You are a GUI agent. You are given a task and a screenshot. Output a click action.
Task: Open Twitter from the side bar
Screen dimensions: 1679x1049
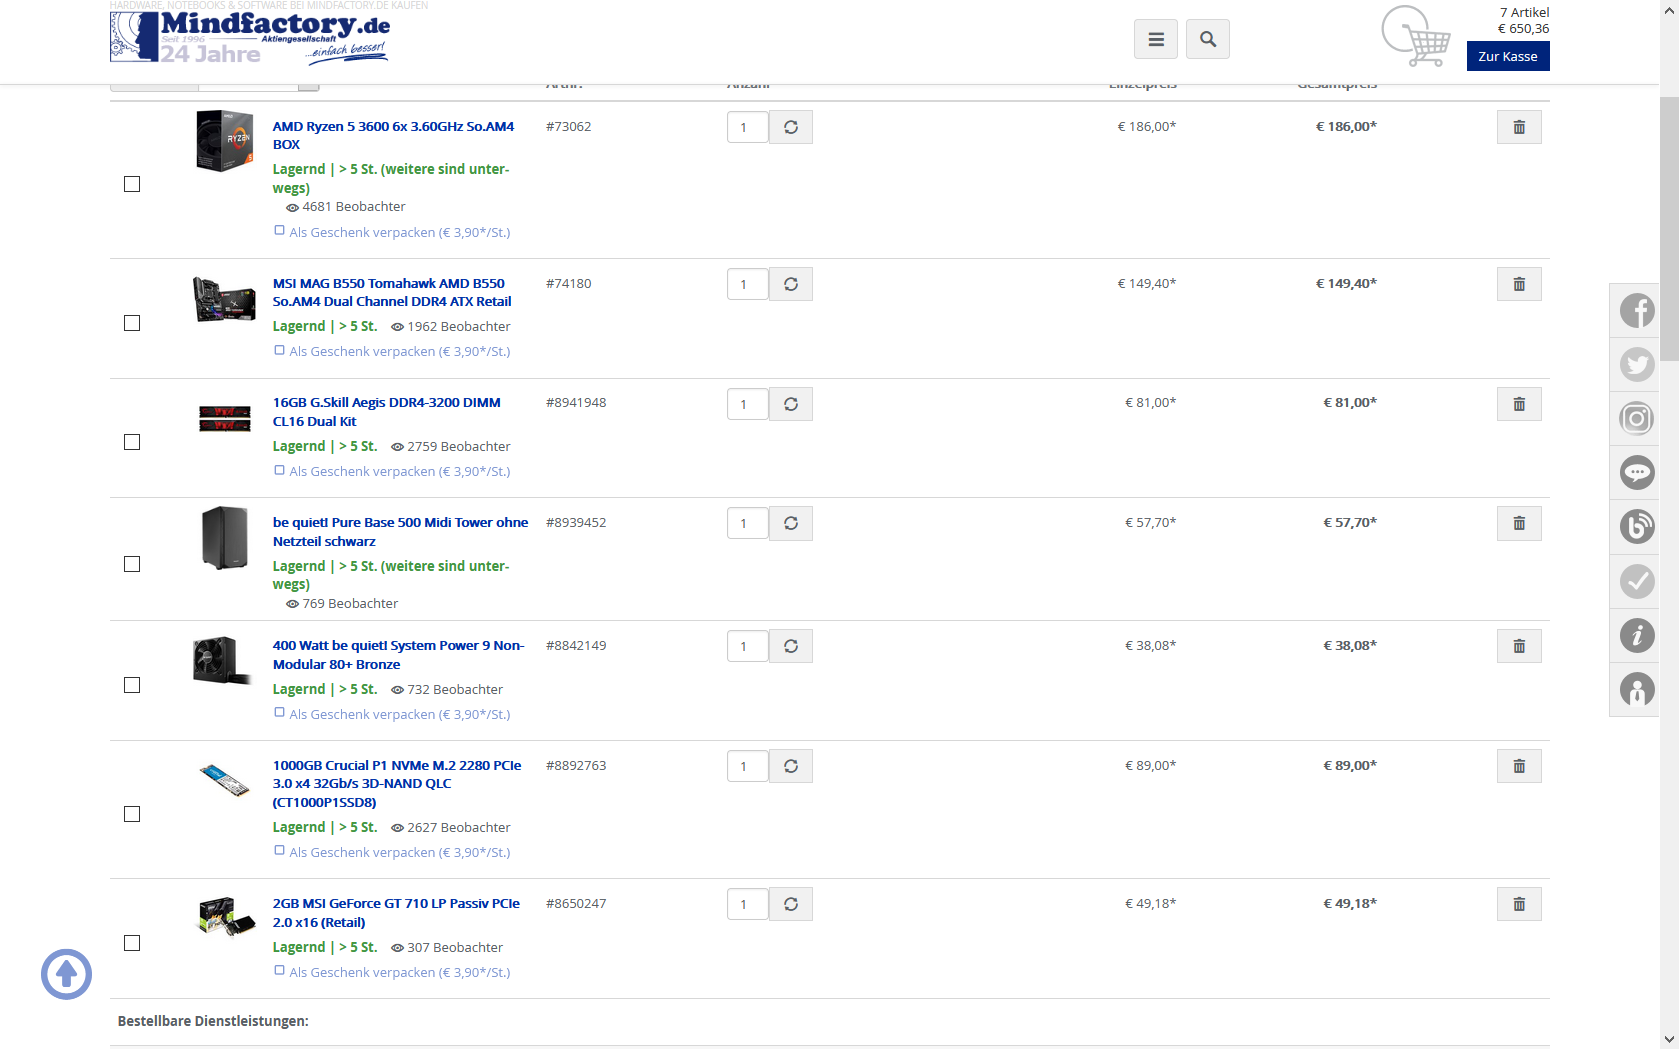click(x=1637, y=365)
